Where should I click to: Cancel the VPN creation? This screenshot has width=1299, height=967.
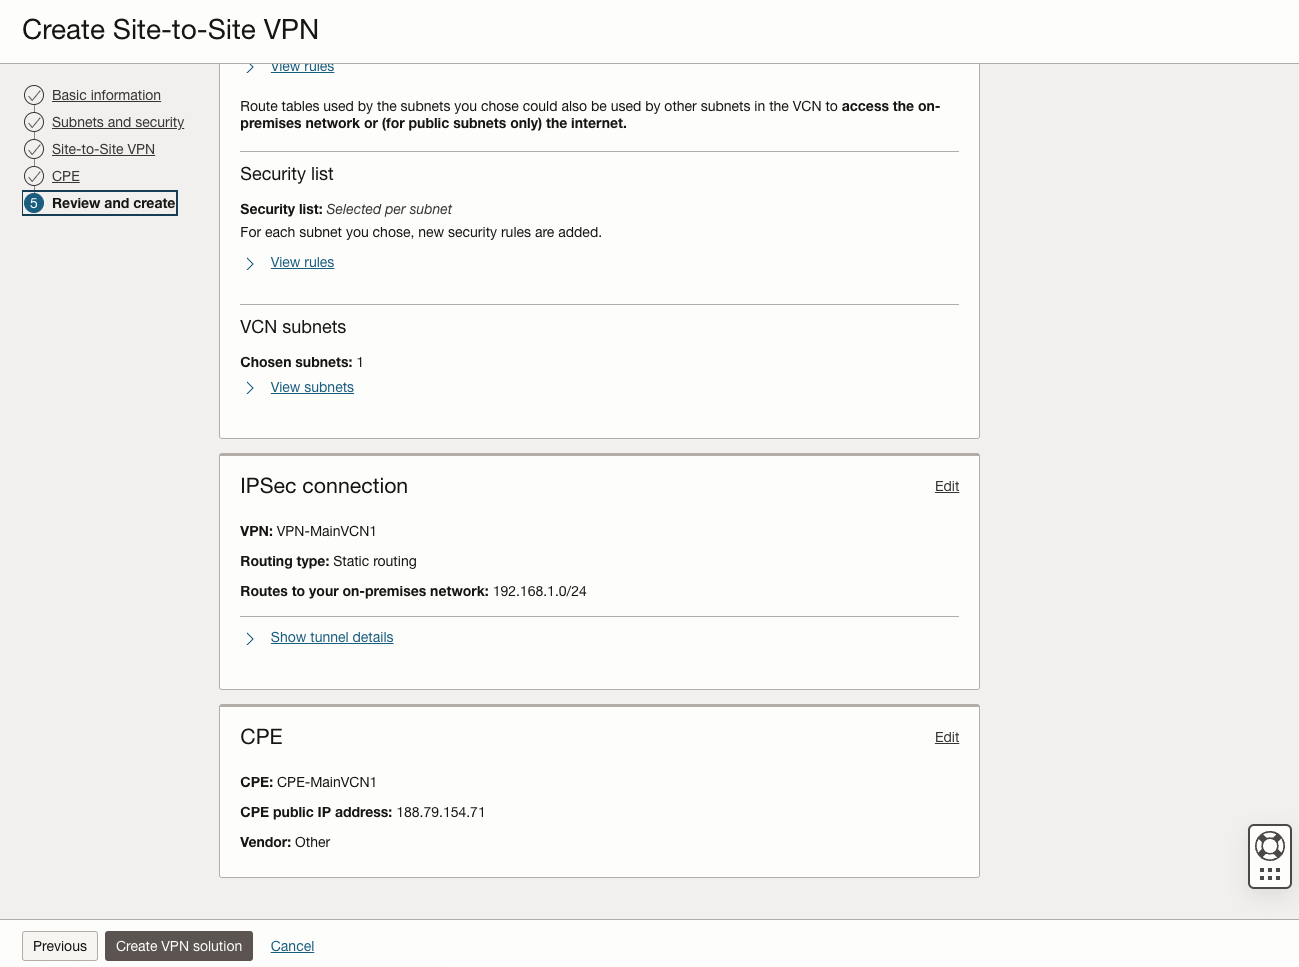coord(292,946)
